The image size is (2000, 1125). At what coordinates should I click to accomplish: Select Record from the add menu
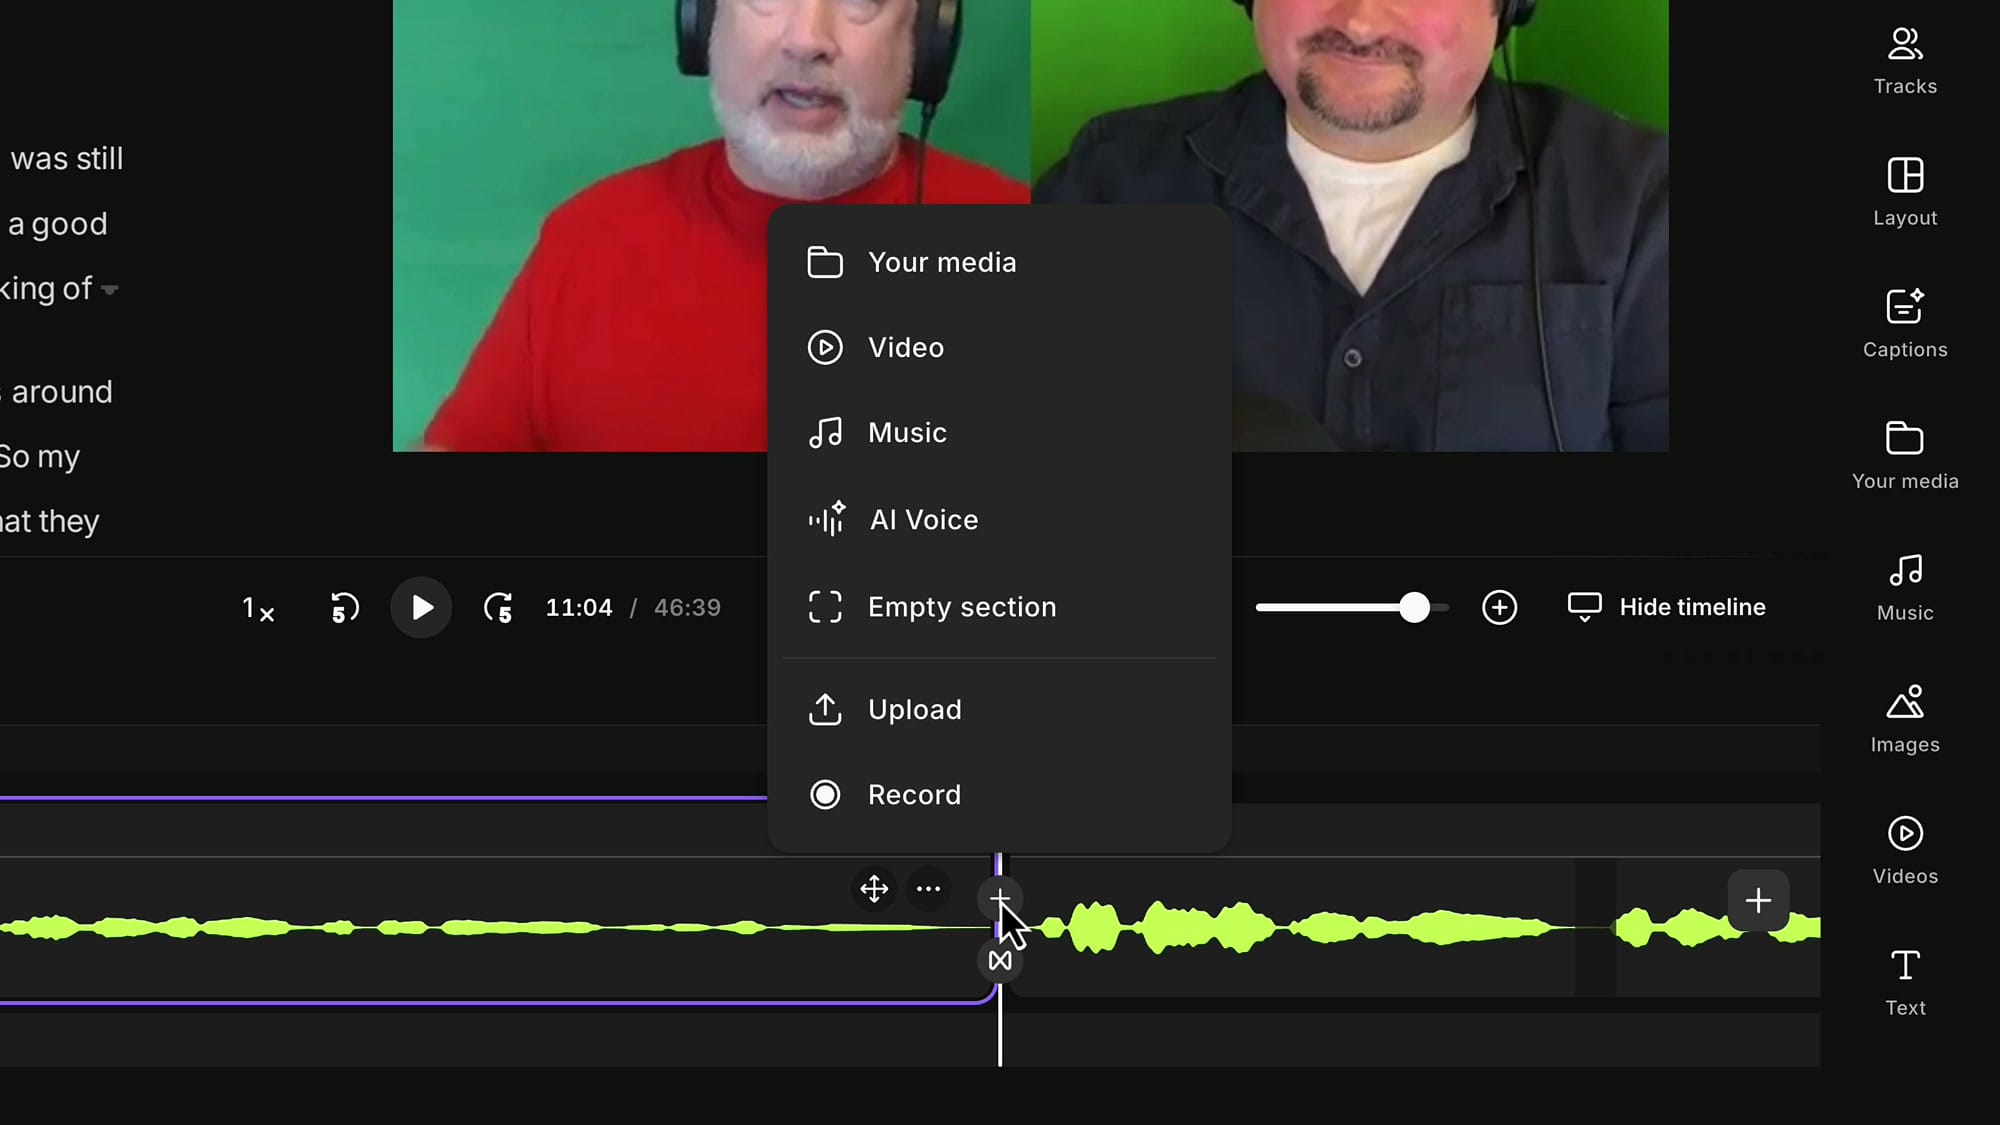click(x=913, y=794)
